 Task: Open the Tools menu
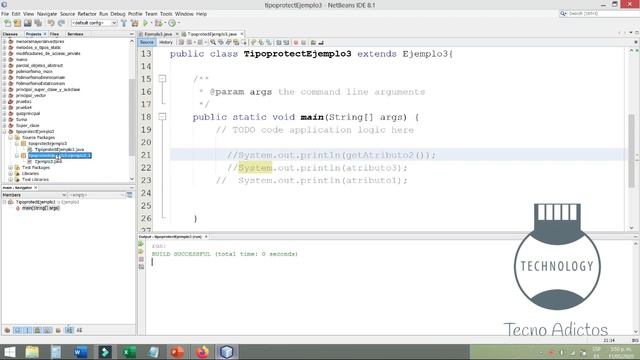coord(166,14)
